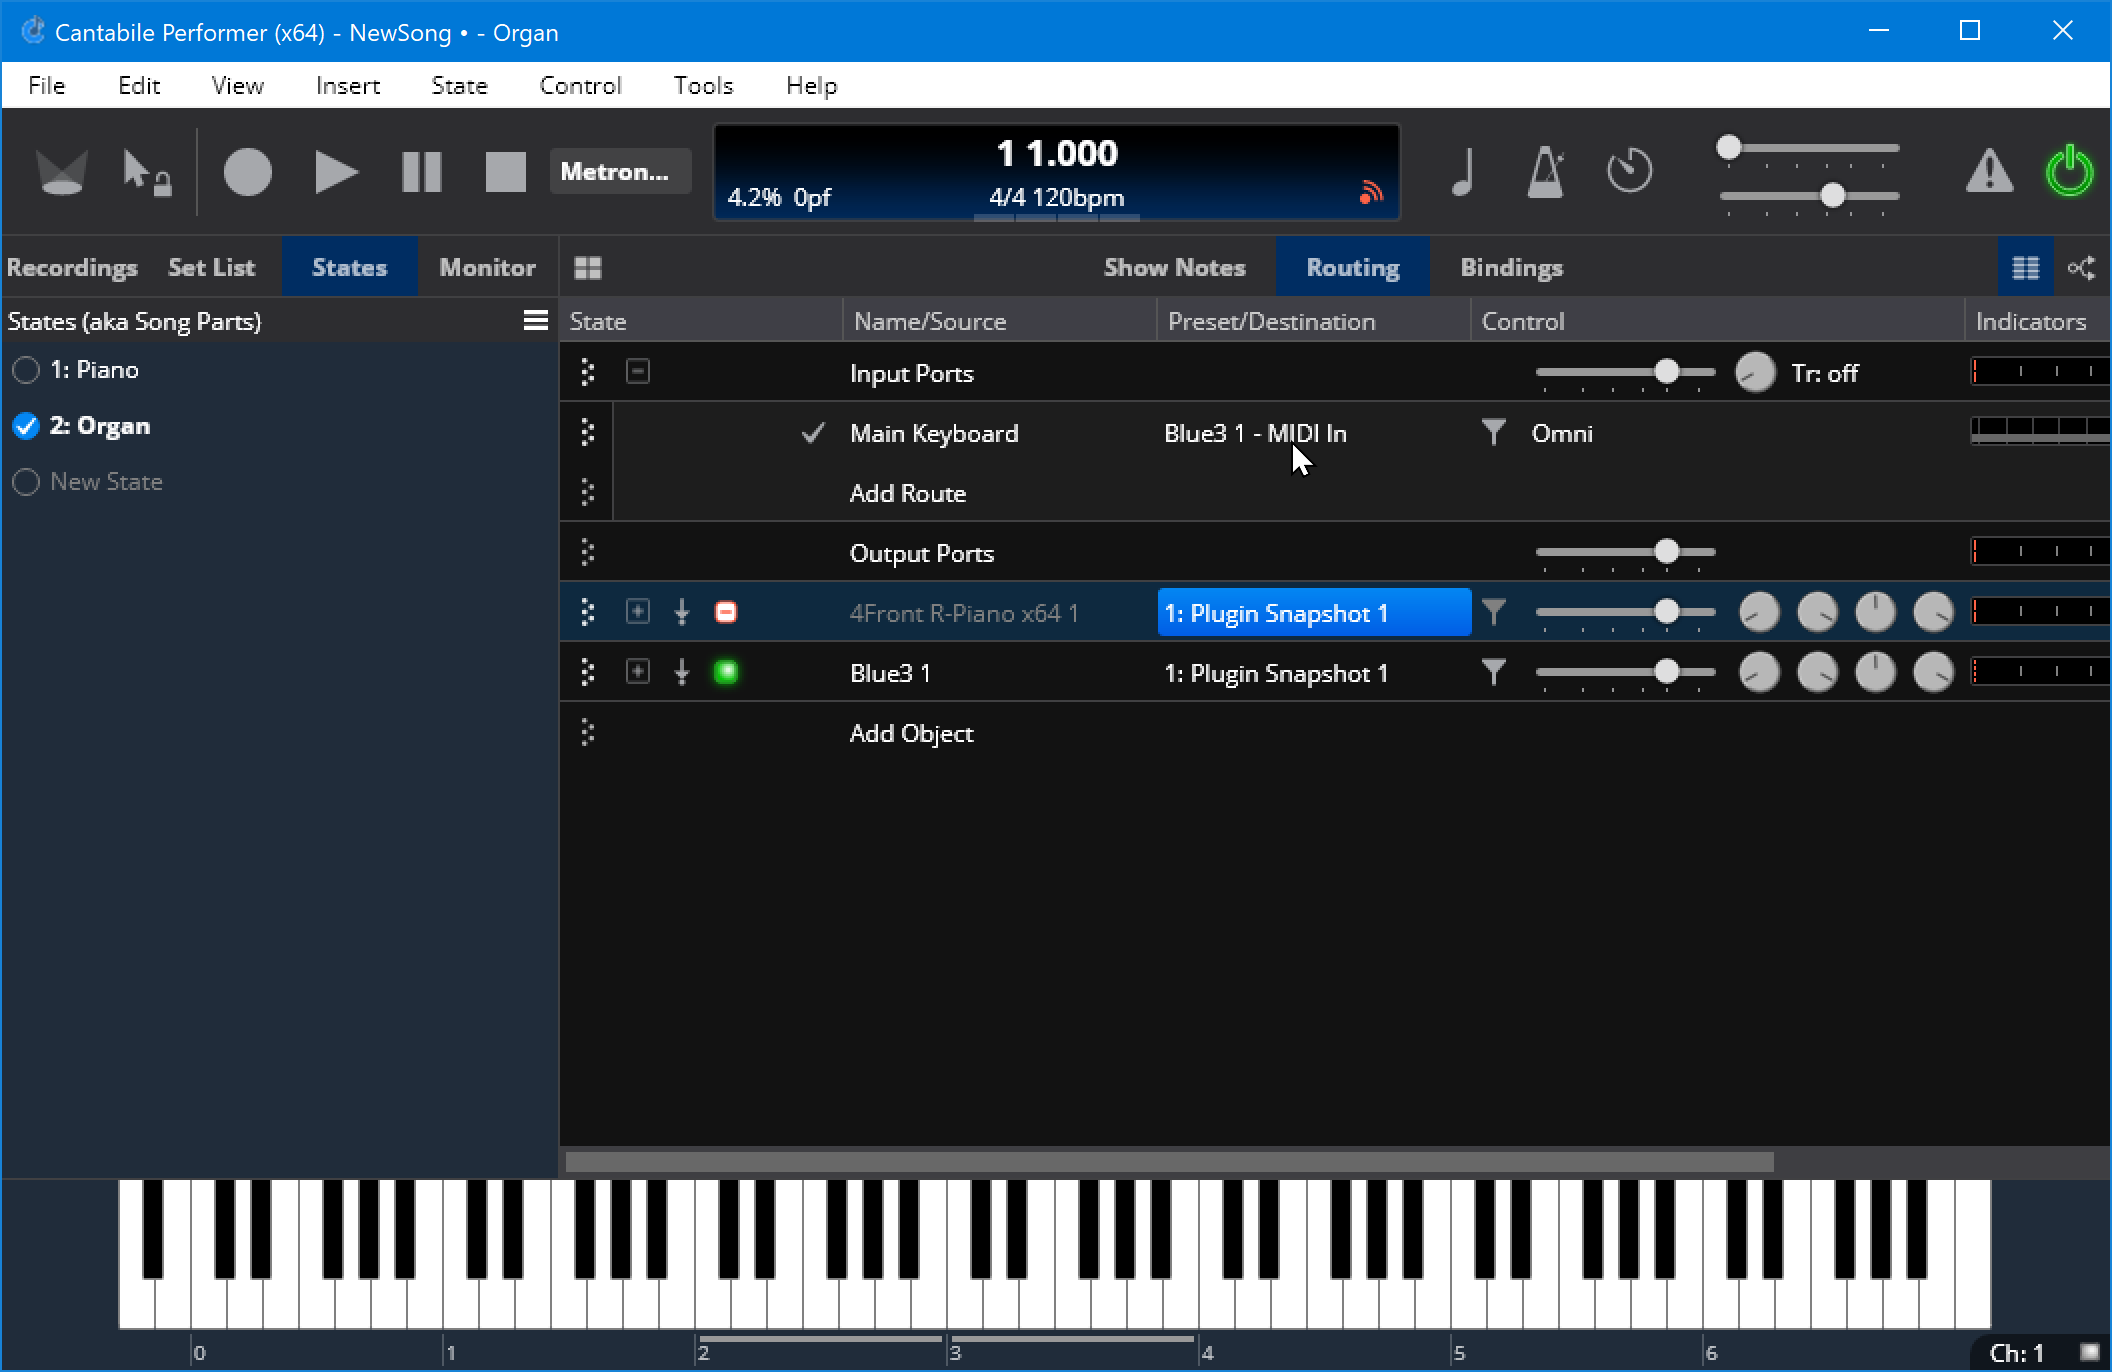Toggle the red suspended indicator on 4Front R-Piano
This screenshot has height=1372, width=2112.
[x=726, y=612]
